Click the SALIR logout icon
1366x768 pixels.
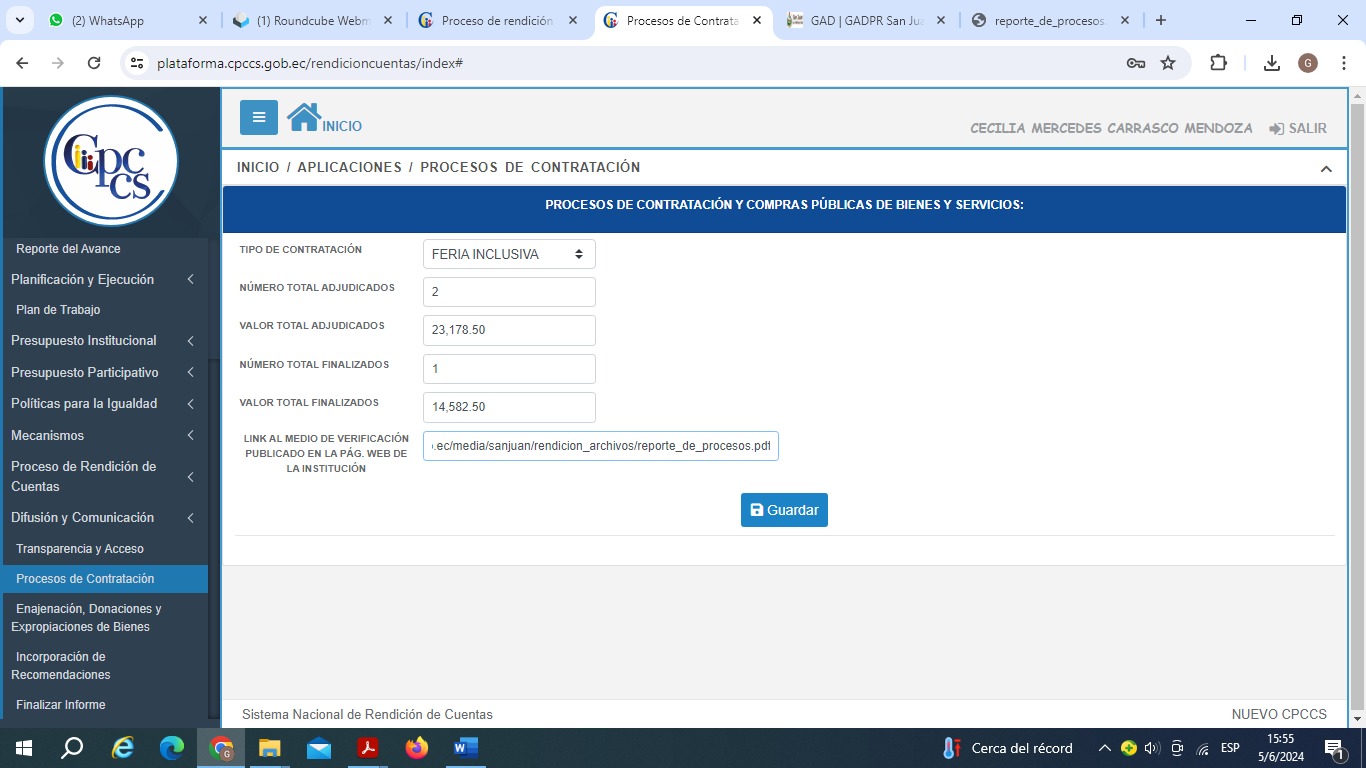click(x=1276, y=129)
